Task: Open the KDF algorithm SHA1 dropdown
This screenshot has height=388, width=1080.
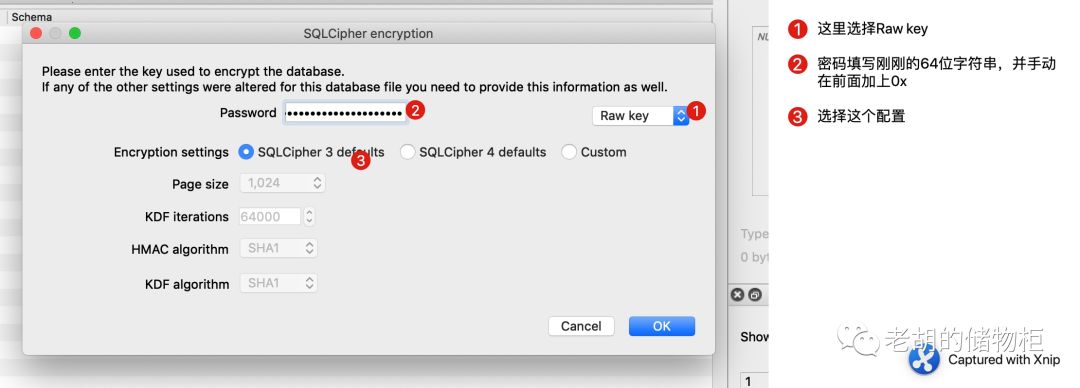Action: pyautogui.click(x=278, y=283)
